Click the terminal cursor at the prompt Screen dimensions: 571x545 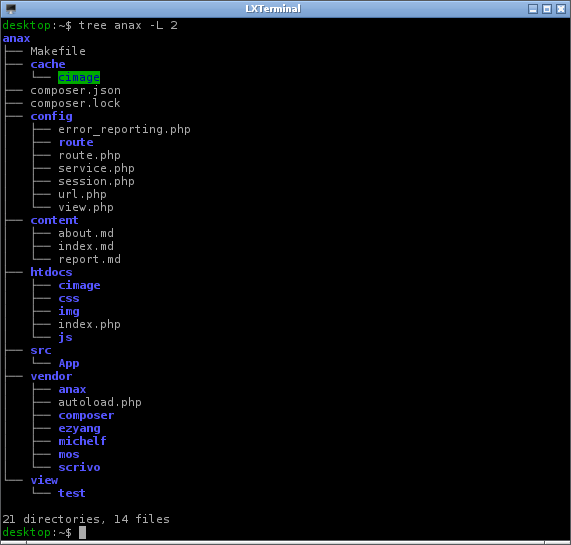(x=82, y=532)
